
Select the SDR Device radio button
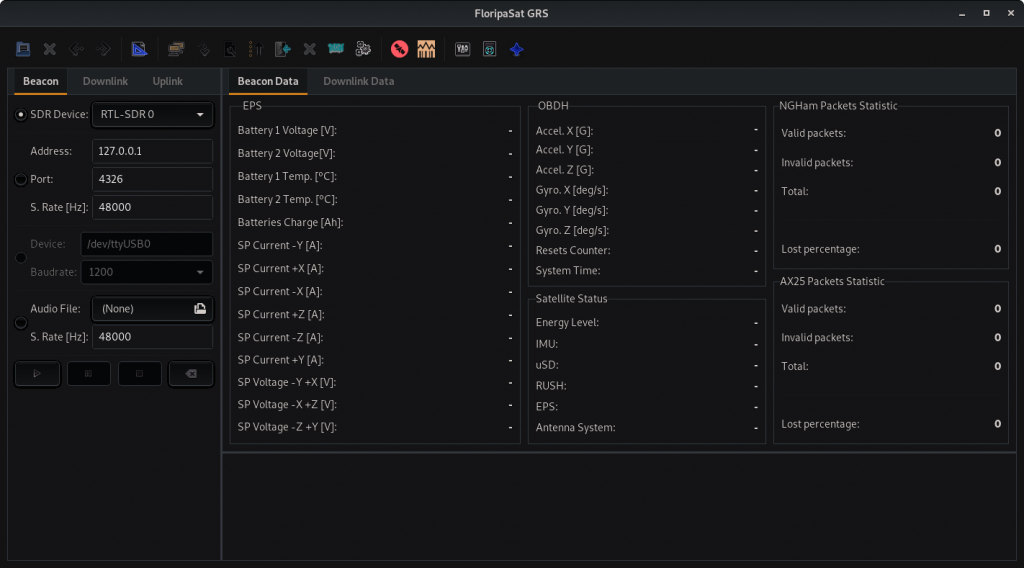[x=21, y=115]
